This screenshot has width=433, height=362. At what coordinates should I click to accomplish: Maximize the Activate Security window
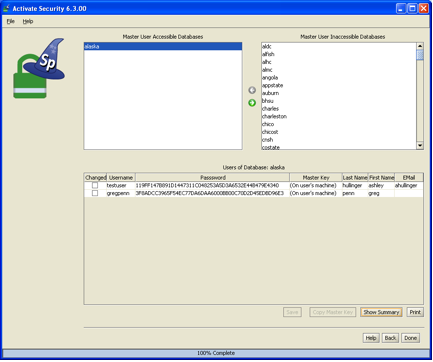412,8
